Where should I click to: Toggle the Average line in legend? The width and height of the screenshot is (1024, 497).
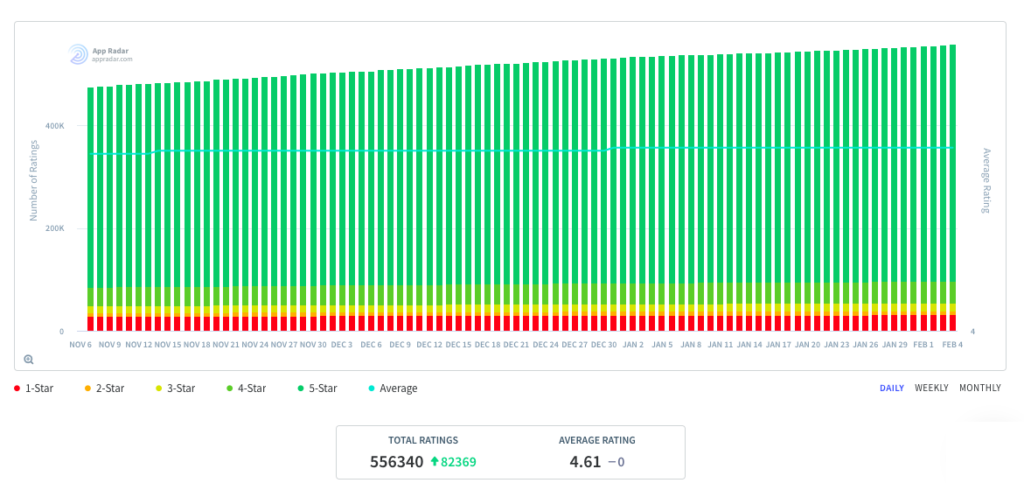click(x=393, y=388)
